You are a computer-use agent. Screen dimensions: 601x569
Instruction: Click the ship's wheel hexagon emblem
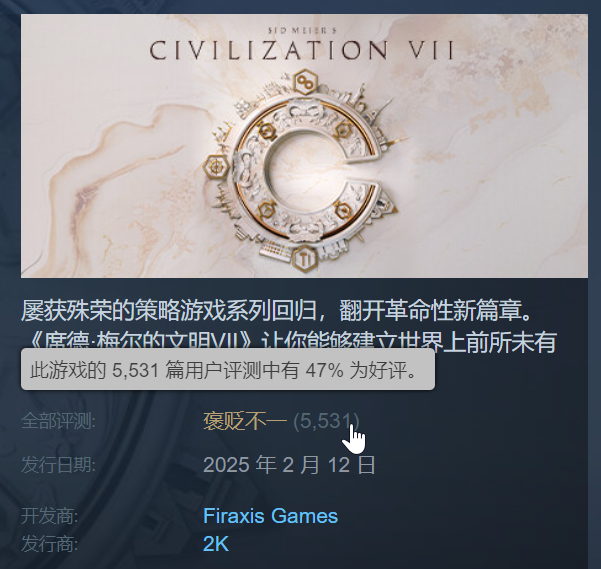tap(216, 168)
